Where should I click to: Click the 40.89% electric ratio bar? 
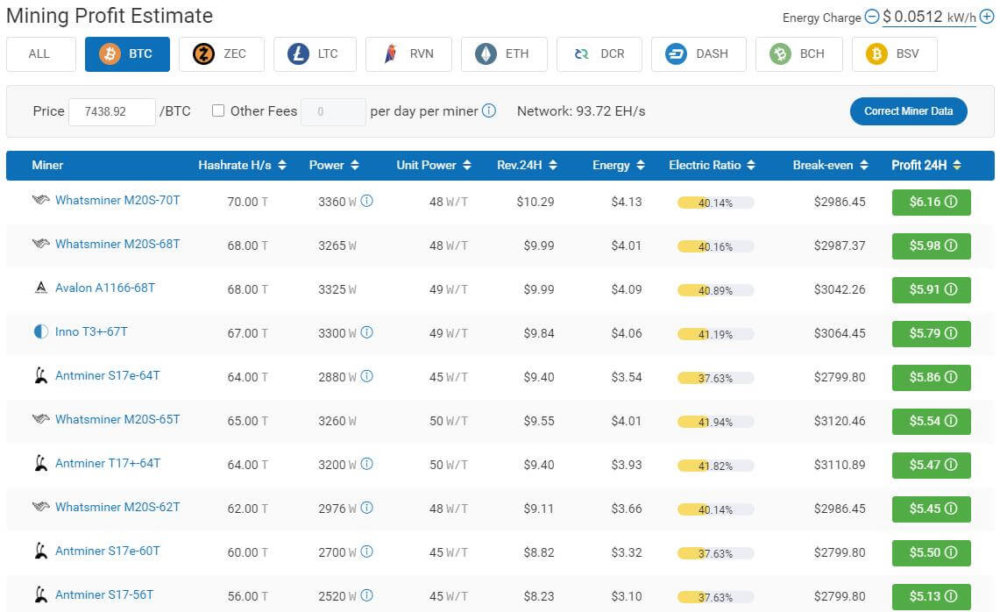click(x=716, y=291)
